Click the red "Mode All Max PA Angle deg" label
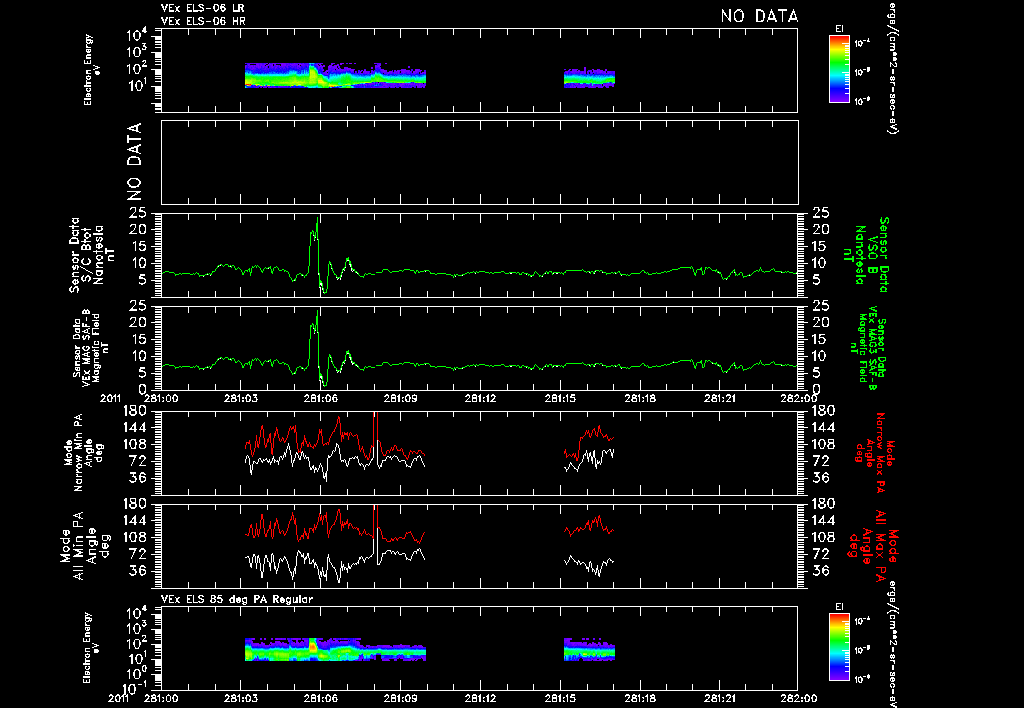The image size is (1024, 708). tap(871, 546)
